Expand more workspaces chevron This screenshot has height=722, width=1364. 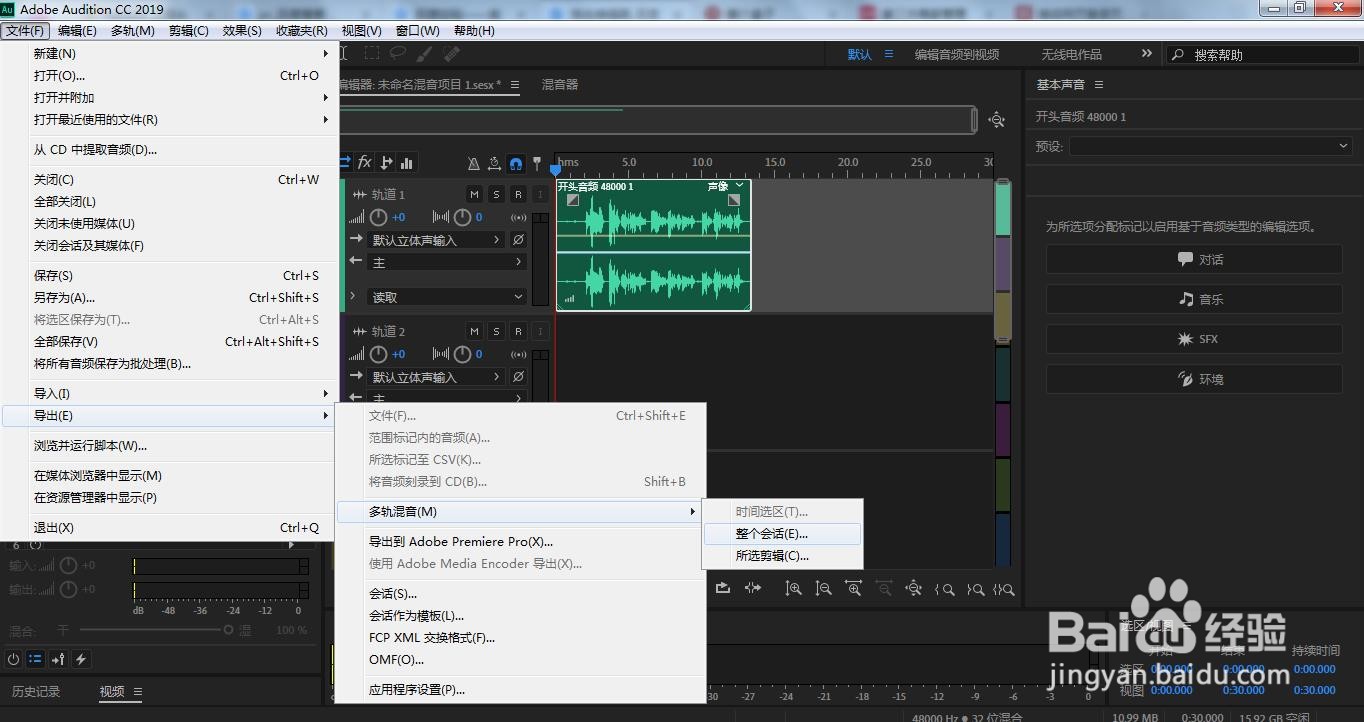tap(1146, 54)
